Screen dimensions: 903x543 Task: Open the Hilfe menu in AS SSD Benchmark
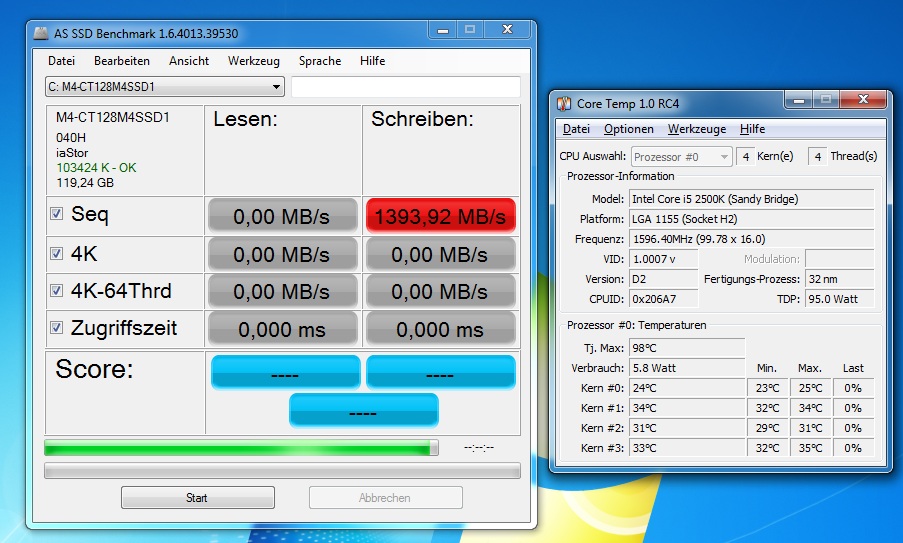[x=373, y=60]
